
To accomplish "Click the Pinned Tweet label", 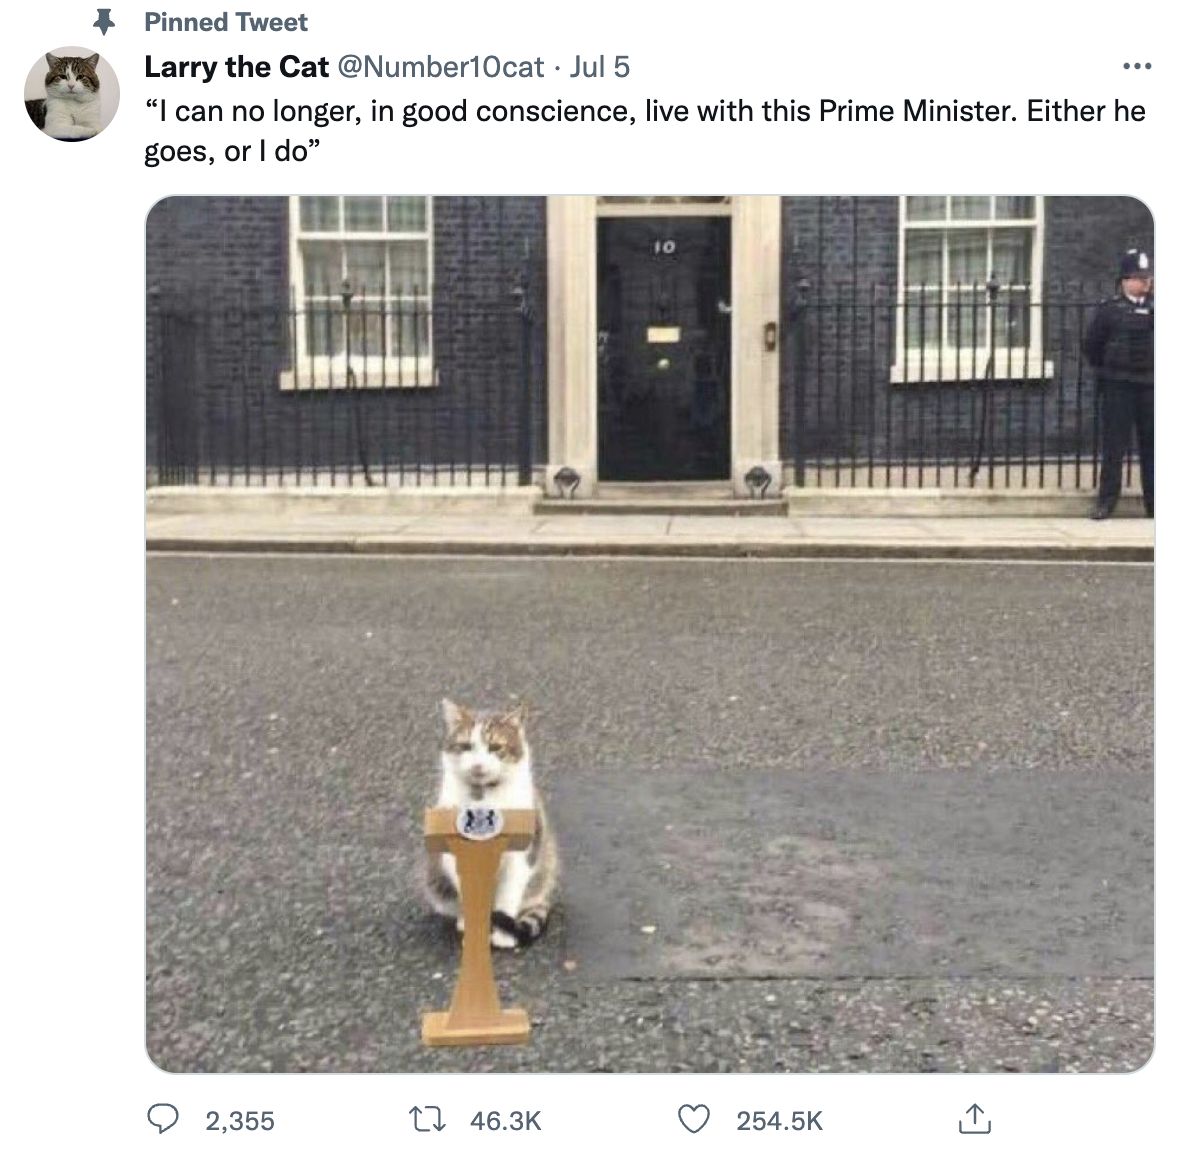I will (225, 23).
